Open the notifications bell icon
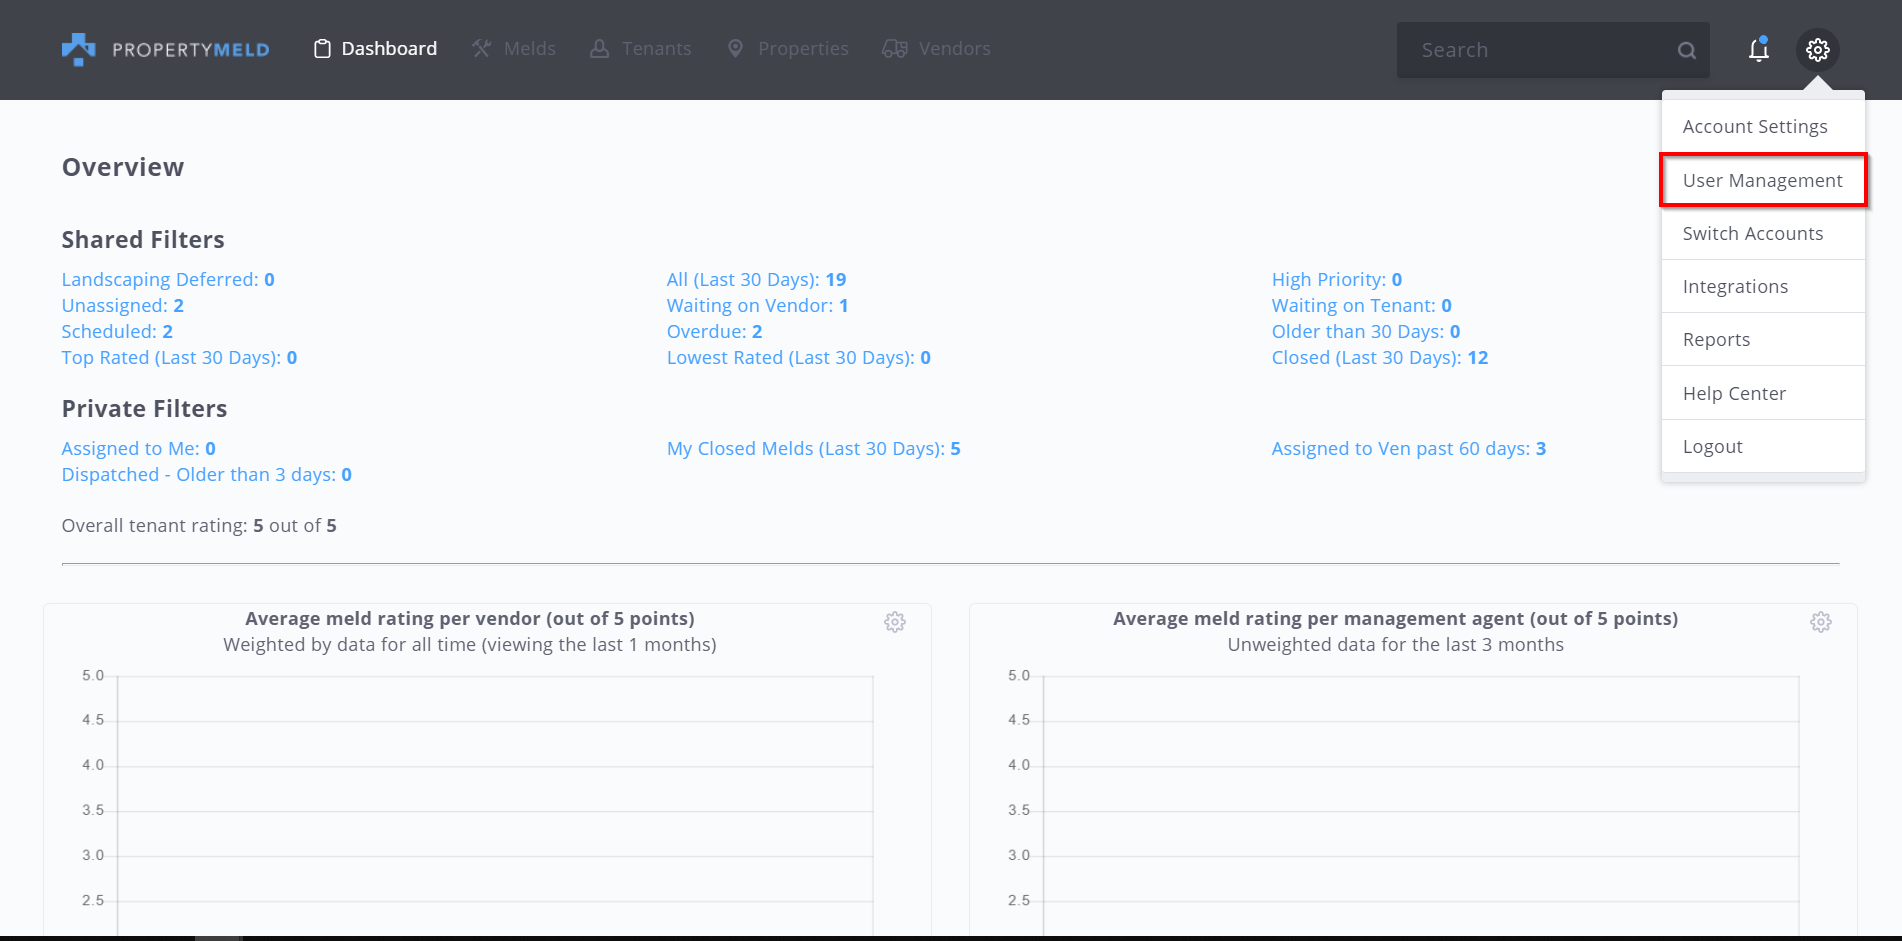The image size is (1902, 941). (1758, 49)
